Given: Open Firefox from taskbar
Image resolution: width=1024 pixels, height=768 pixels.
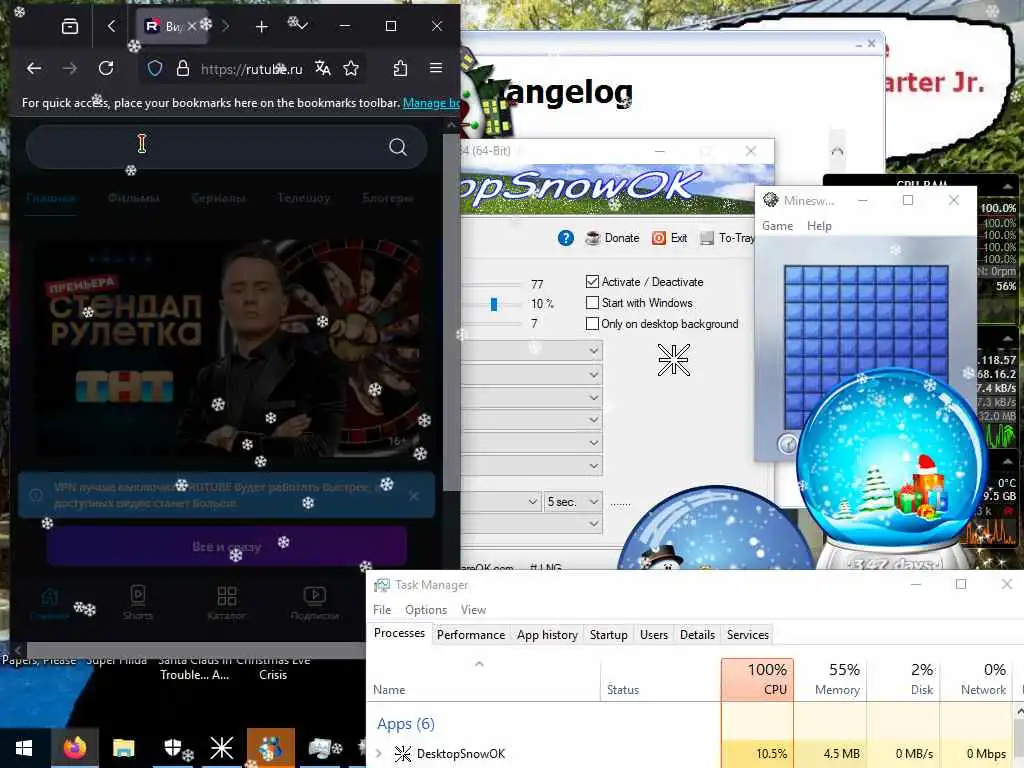Looking at the screenshot, I should click(74, 748).
